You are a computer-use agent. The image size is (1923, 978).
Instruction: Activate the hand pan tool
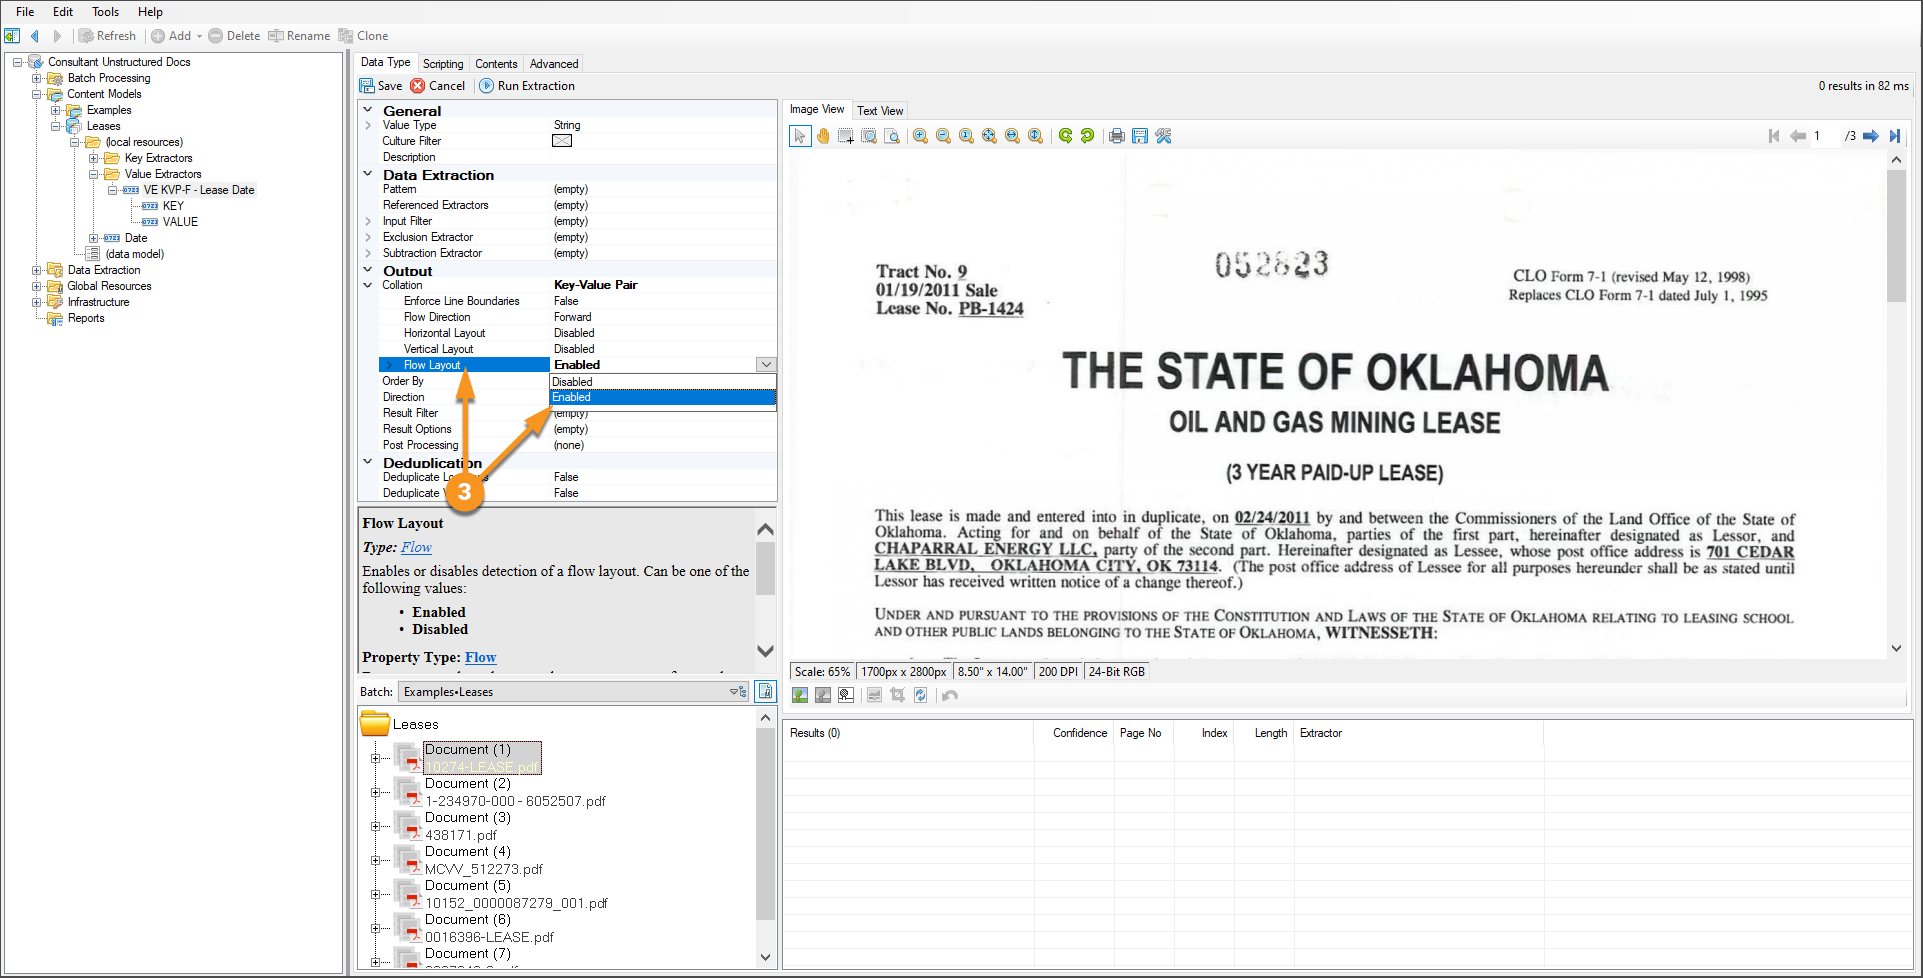click(823, 136)
